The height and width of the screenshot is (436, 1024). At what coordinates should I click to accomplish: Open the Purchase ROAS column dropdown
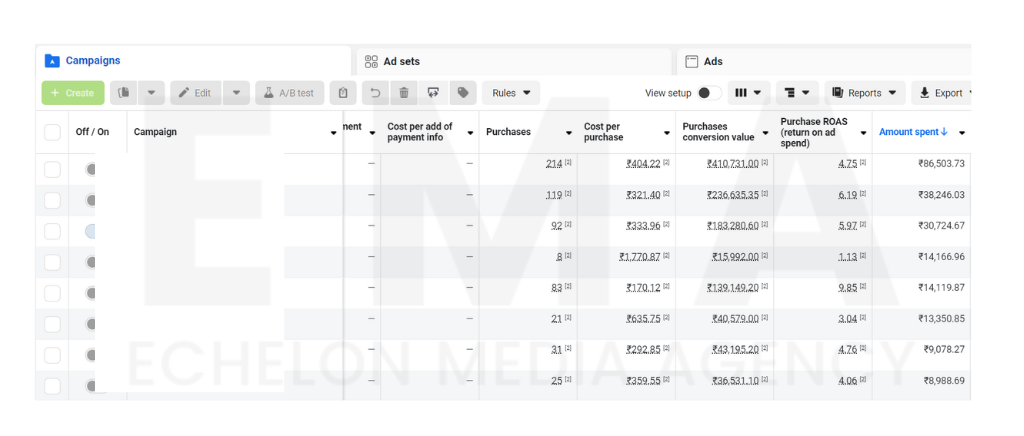point(863,132)
